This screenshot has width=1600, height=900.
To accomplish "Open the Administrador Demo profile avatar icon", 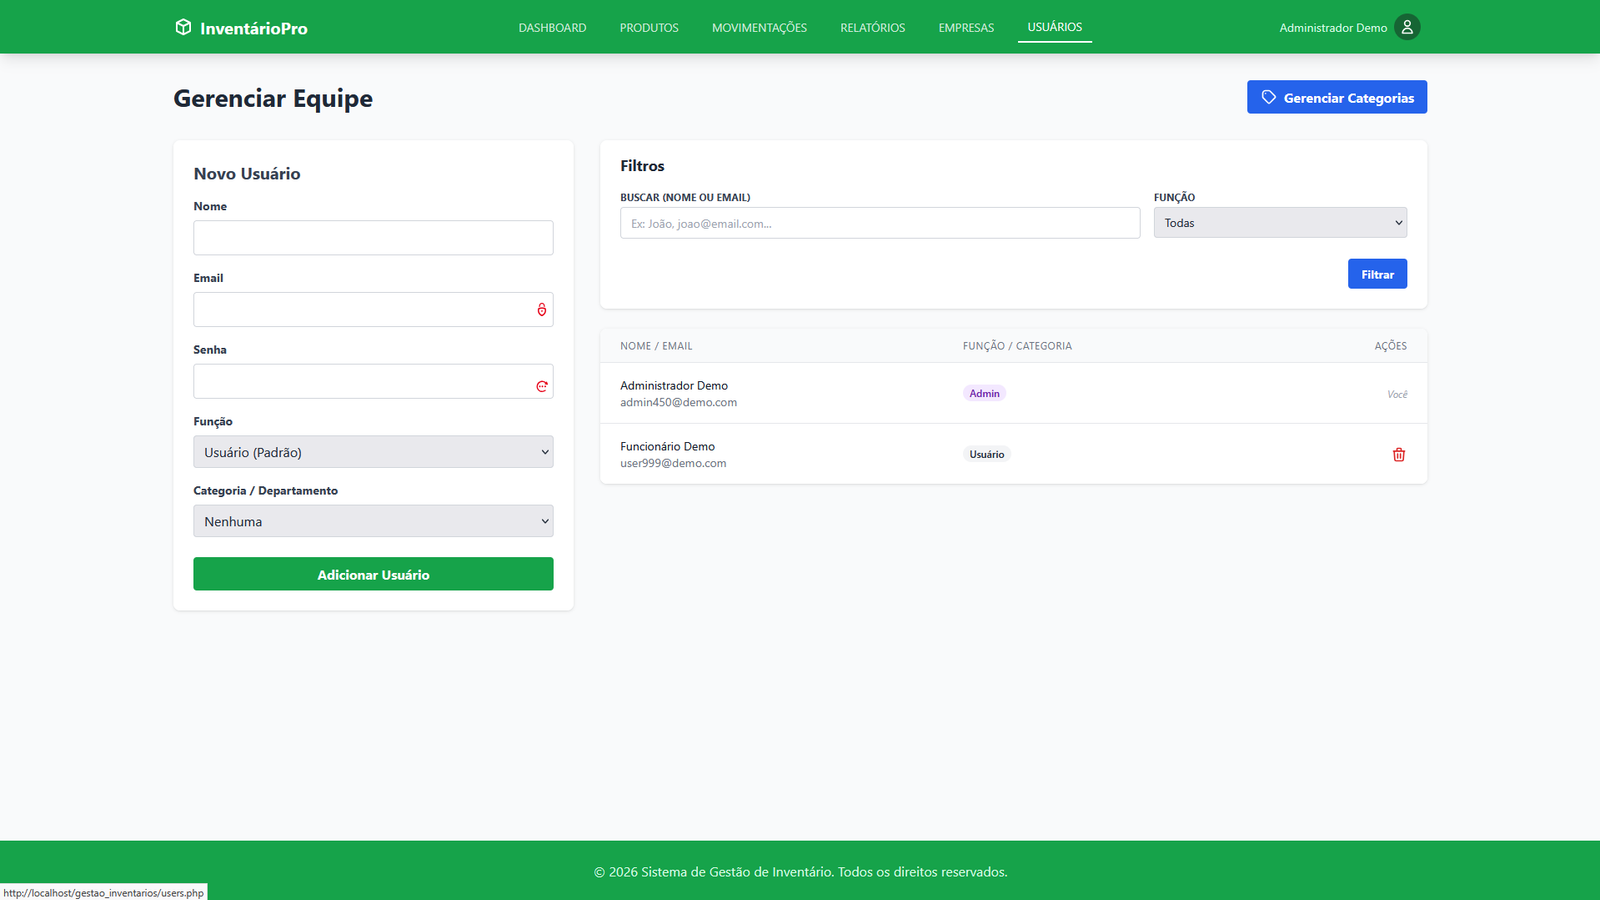I will (x=1407, y=27).
